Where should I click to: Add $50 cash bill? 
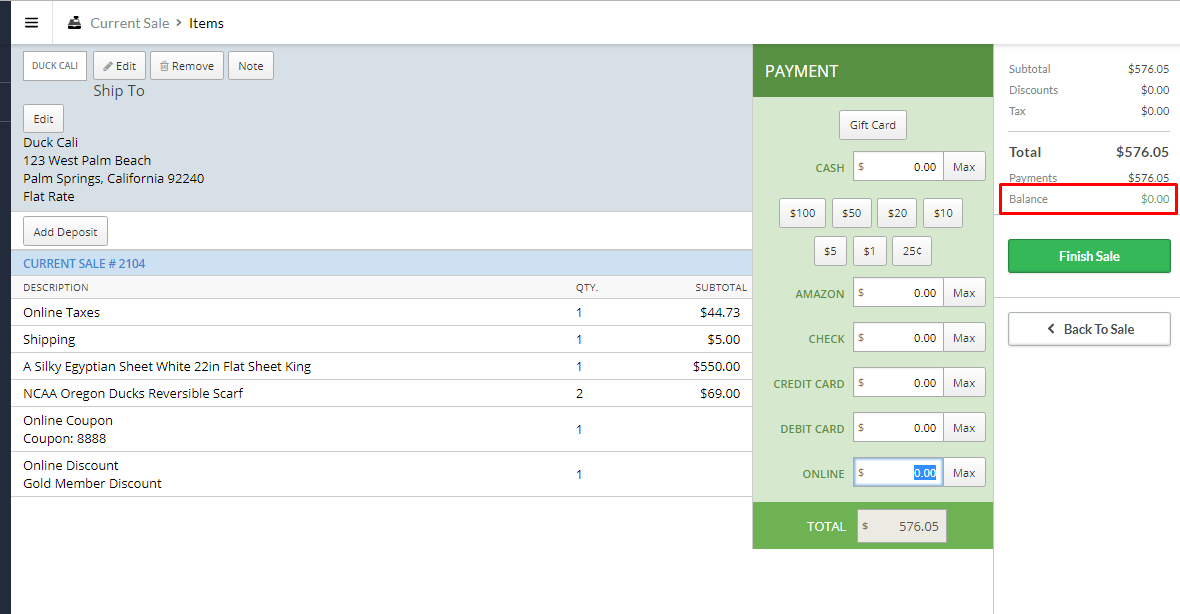coord(852,213)
